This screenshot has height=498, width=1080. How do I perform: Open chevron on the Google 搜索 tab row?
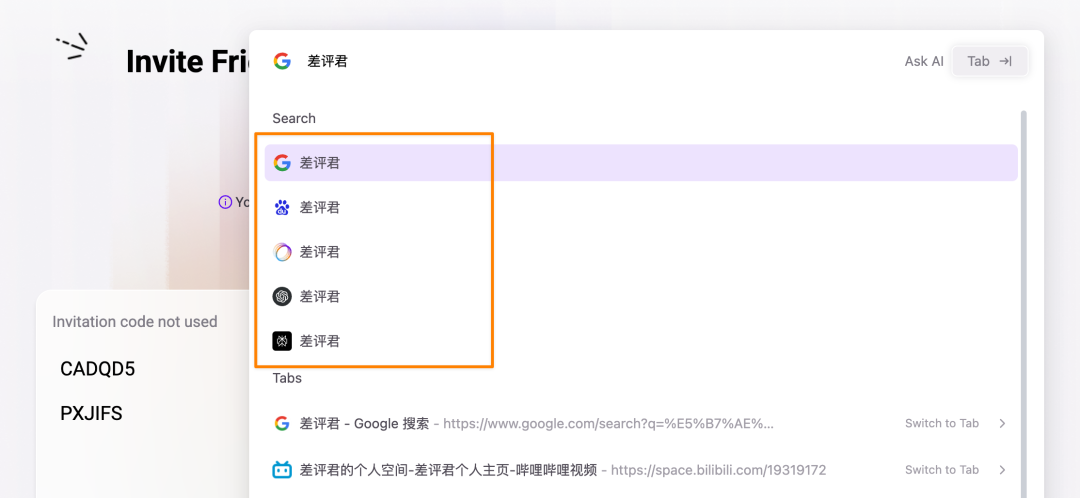[x=1002, y=424]
